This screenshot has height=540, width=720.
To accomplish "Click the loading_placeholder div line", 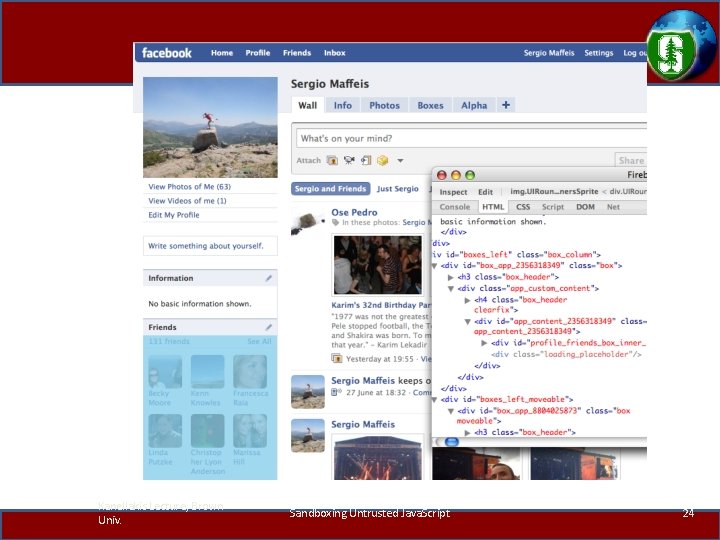I will click(x=566, y=354).
